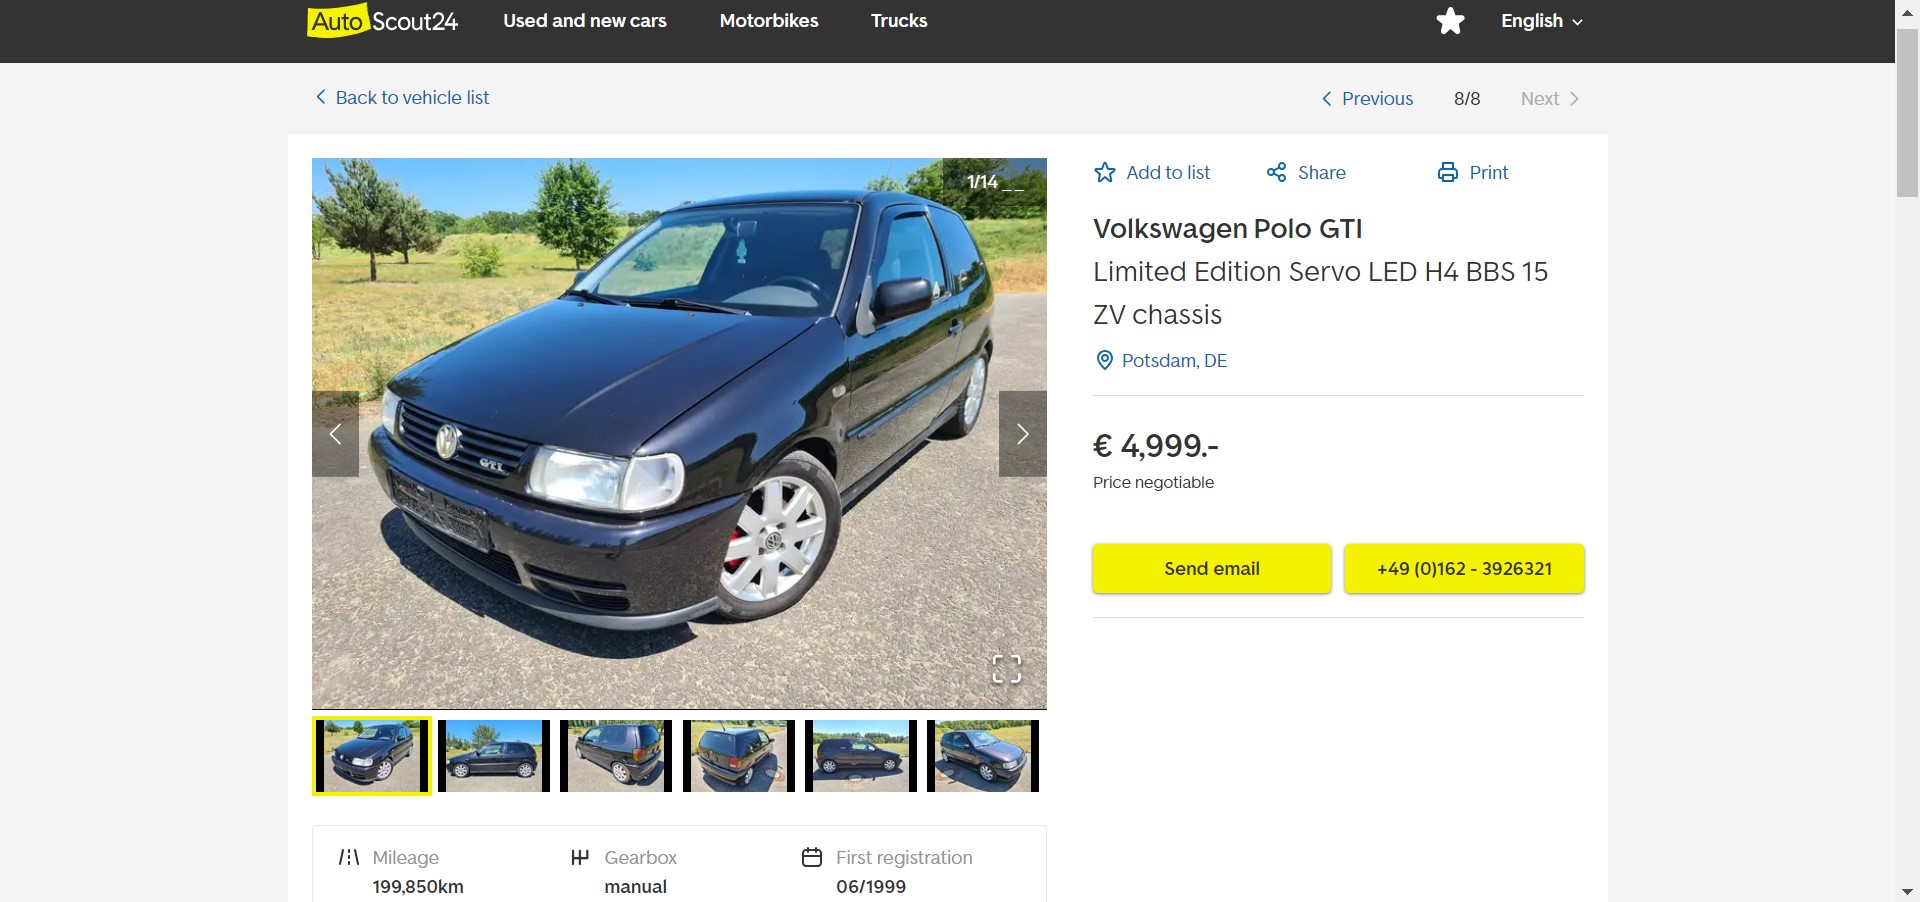Viewport: 1920px width, 902px height.
Task: Click the Print printer icon
Action: coord(1448,173)
